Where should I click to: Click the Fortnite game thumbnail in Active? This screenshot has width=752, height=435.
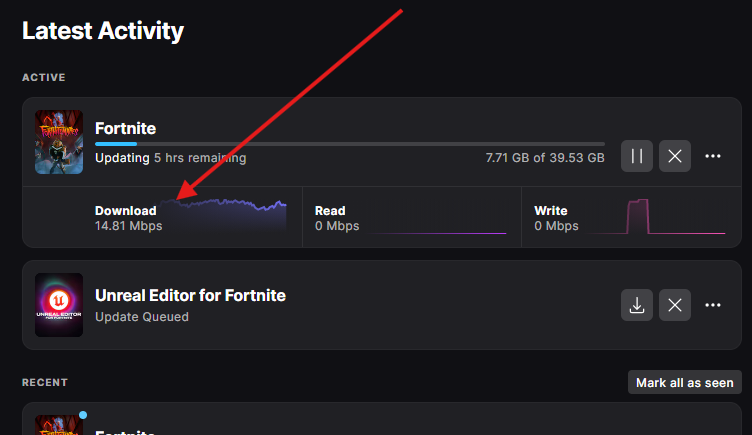coord(59,142)
